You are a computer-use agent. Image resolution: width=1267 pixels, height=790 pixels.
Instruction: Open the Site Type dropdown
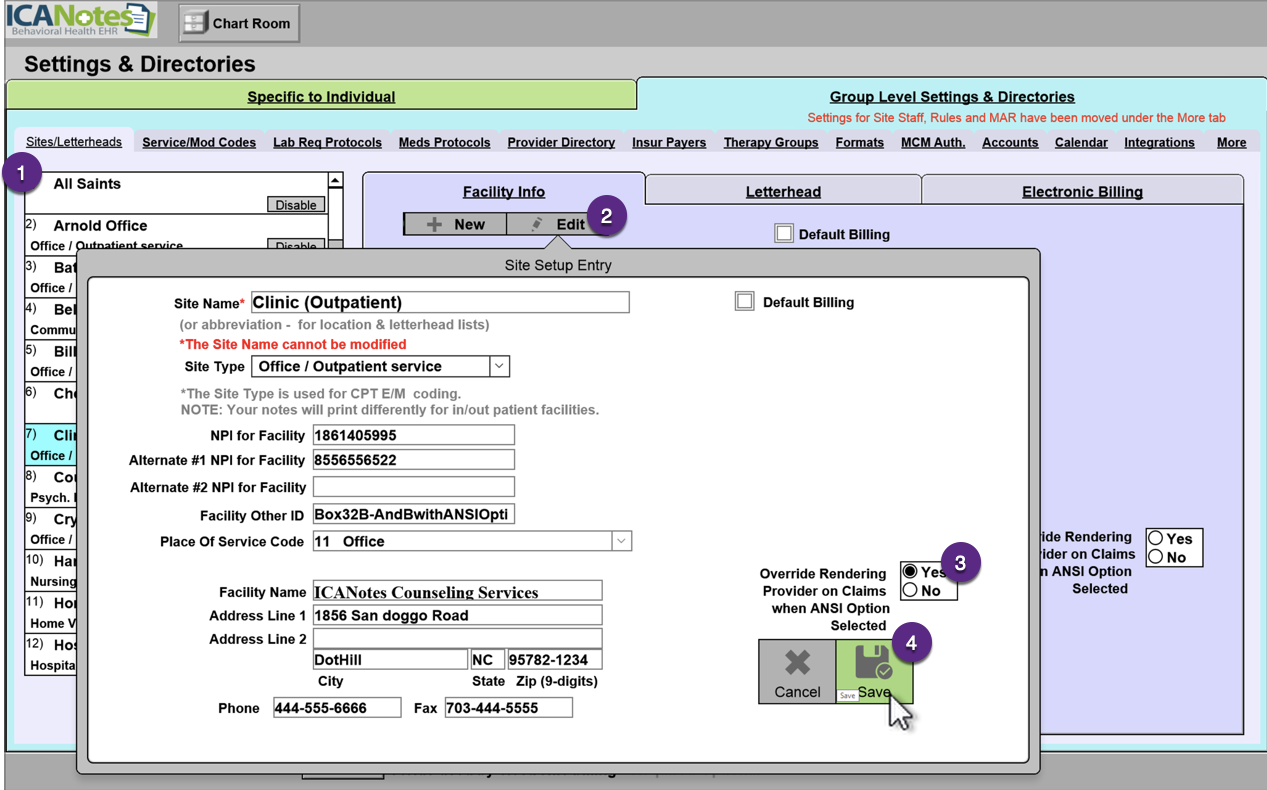pyautogui.click(x=499, y=366)
